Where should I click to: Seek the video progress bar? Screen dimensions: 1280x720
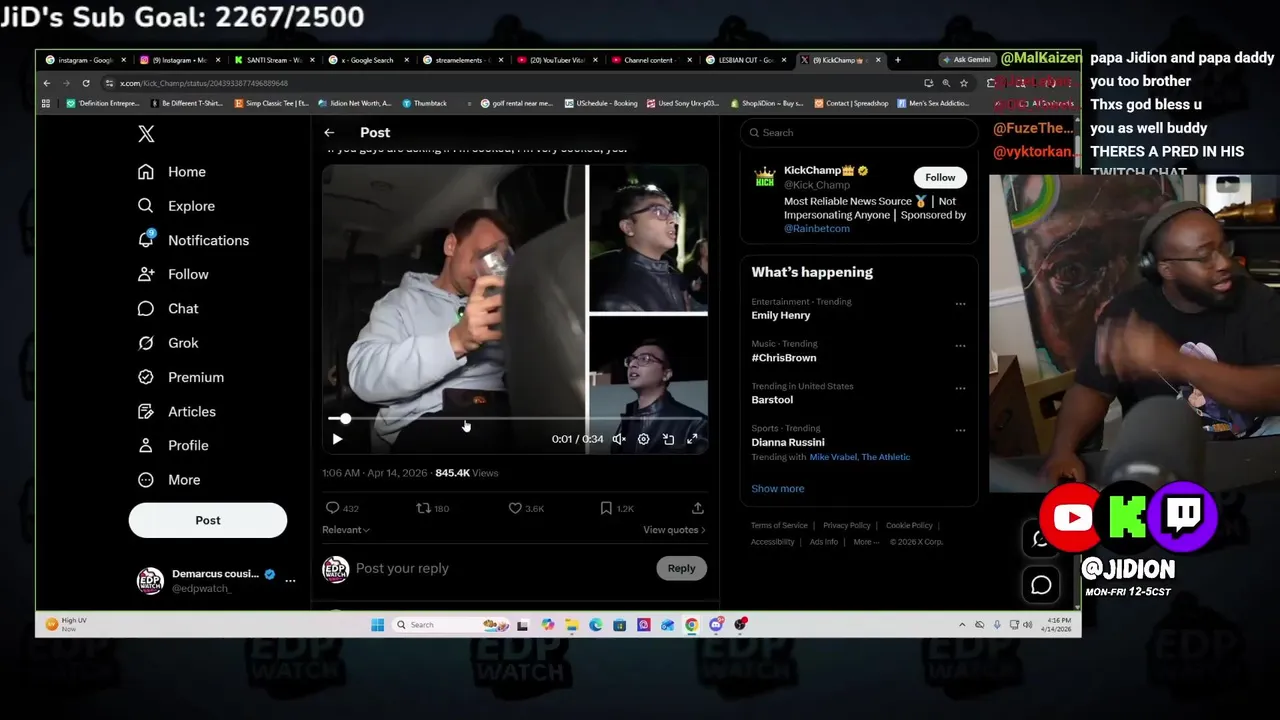coord(516,419)
